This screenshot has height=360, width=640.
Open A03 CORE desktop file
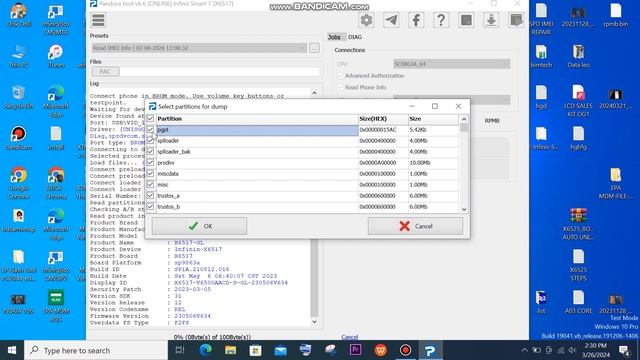[578, 302]
